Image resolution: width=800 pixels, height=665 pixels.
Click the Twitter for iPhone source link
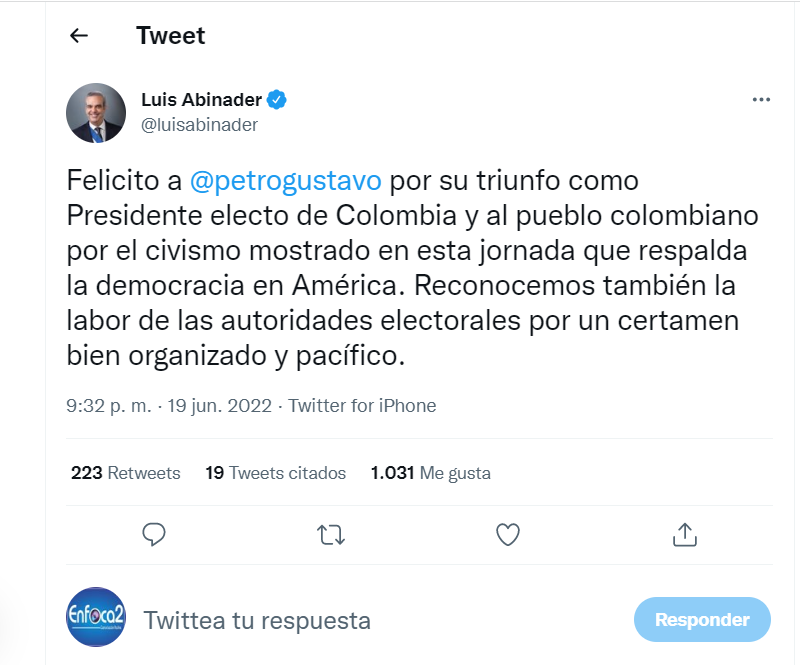tap(362, 406)
